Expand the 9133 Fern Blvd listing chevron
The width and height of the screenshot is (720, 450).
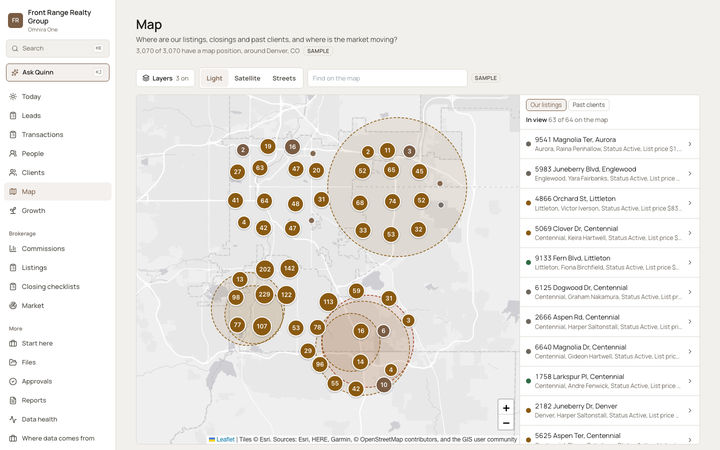pos(690,262)
